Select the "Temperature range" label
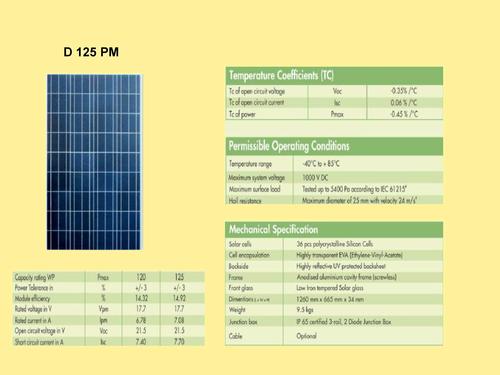Viewport: 500px width, 375px height. point(250,164)
